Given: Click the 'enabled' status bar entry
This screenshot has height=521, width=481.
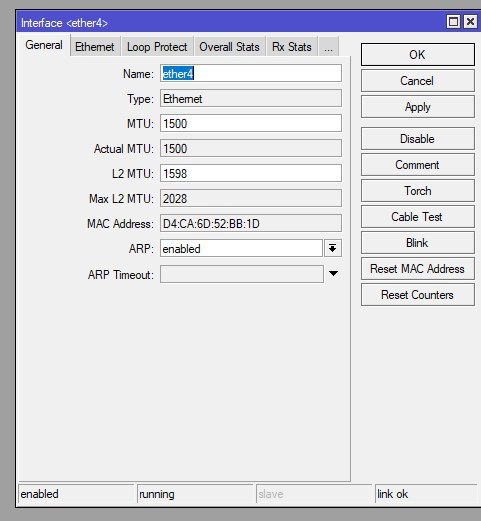Looking at the screenshot, I should tap(76, 494).
